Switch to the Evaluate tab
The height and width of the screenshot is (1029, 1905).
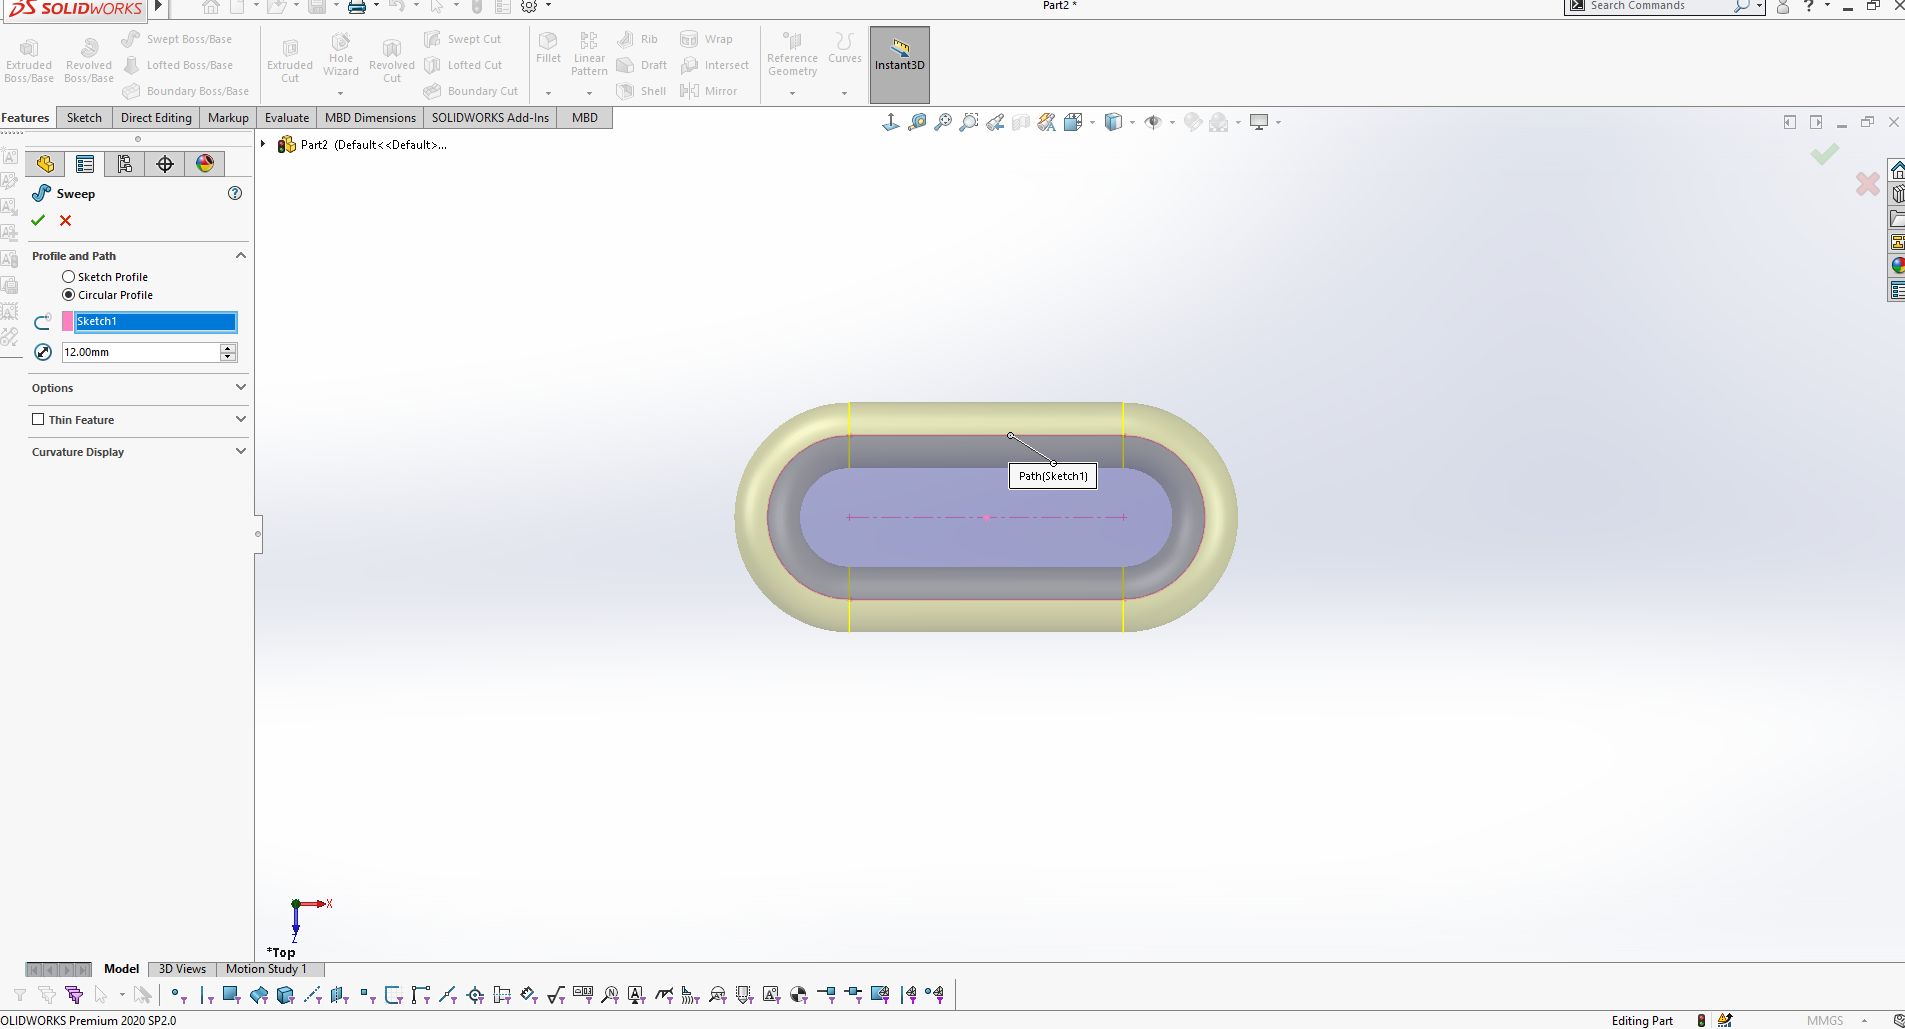287,118
